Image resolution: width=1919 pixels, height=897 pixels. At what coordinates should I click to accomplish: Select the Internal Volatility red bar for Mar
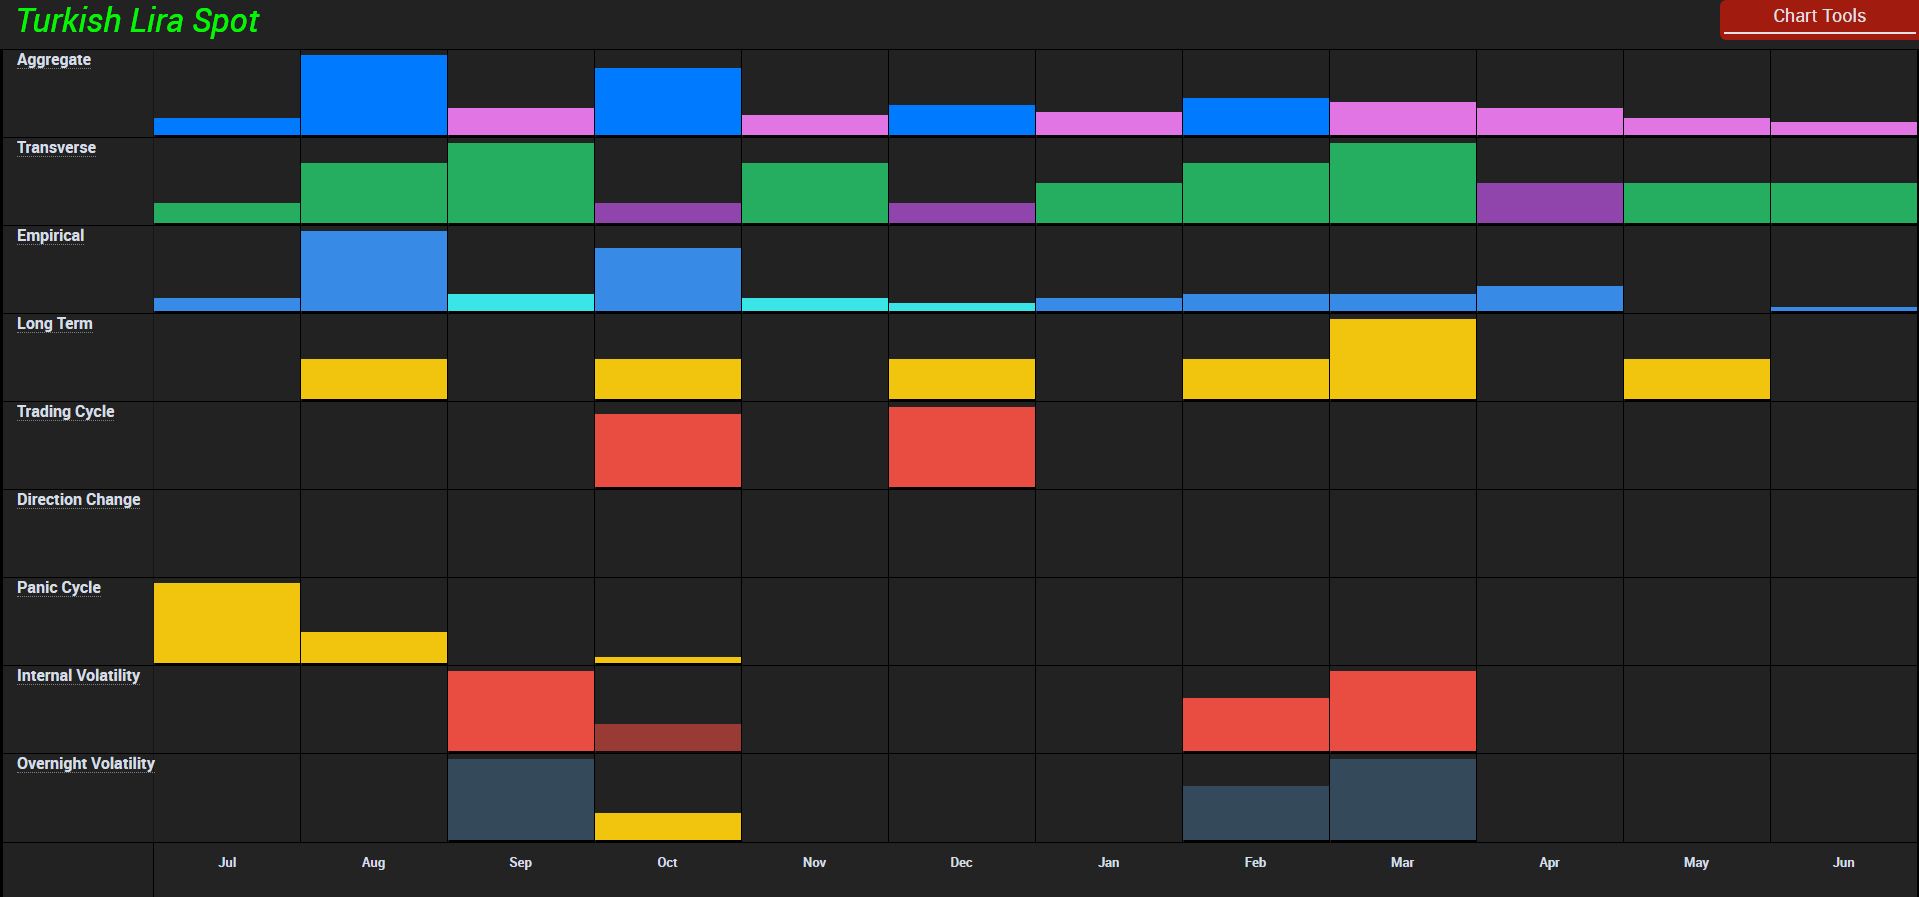pyautogui.click(x=1403, y=711)
